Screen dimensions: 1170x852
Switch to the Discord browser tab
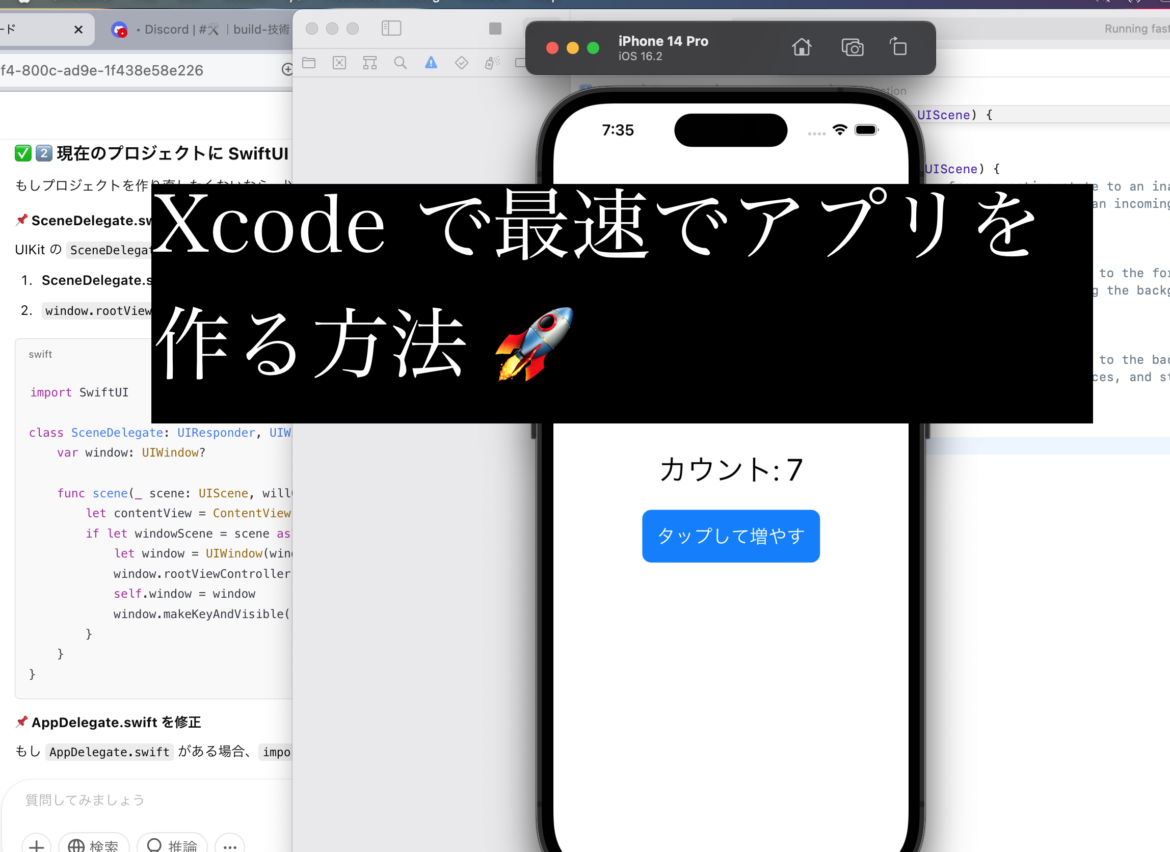(201, 29)
